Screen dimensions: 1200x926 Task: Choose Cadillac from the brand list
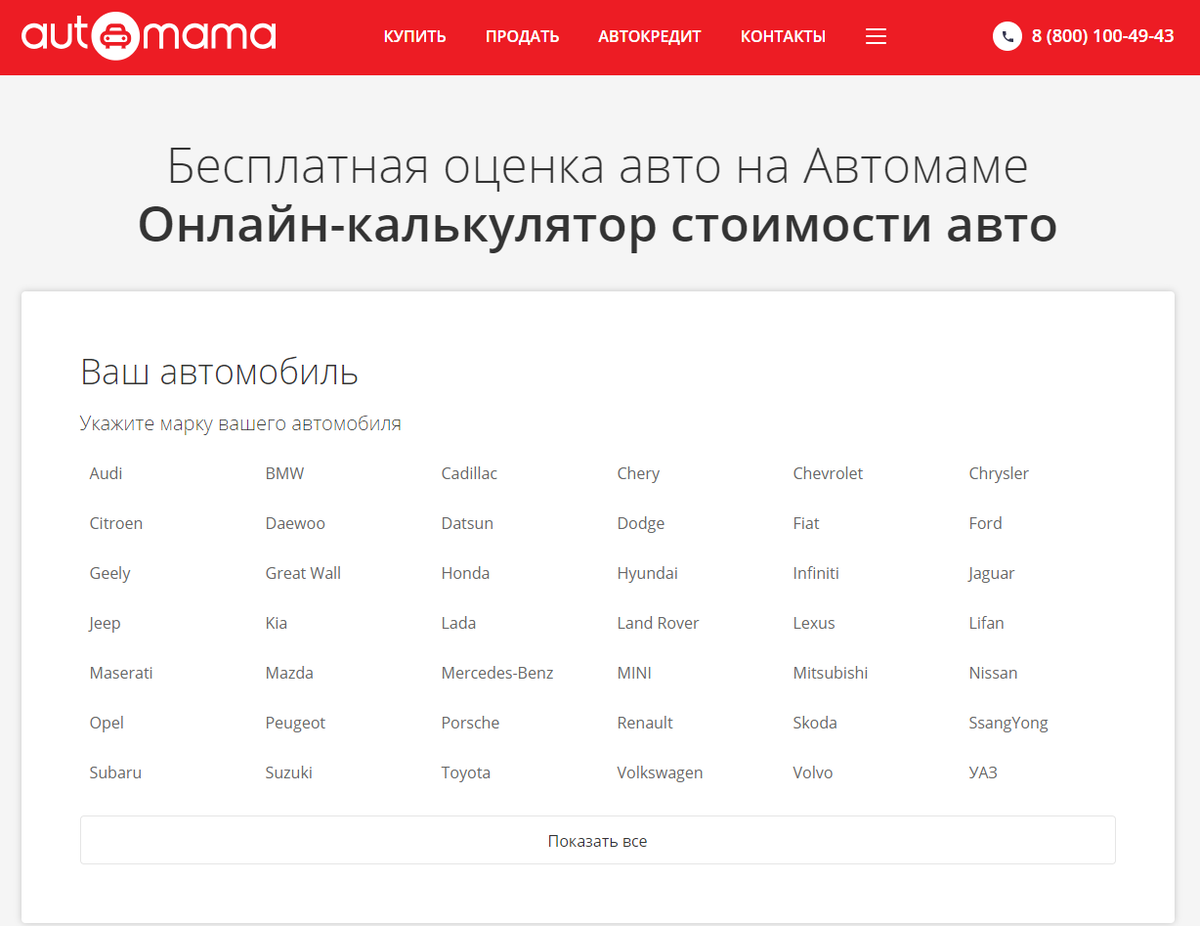[x=469, y=473]
